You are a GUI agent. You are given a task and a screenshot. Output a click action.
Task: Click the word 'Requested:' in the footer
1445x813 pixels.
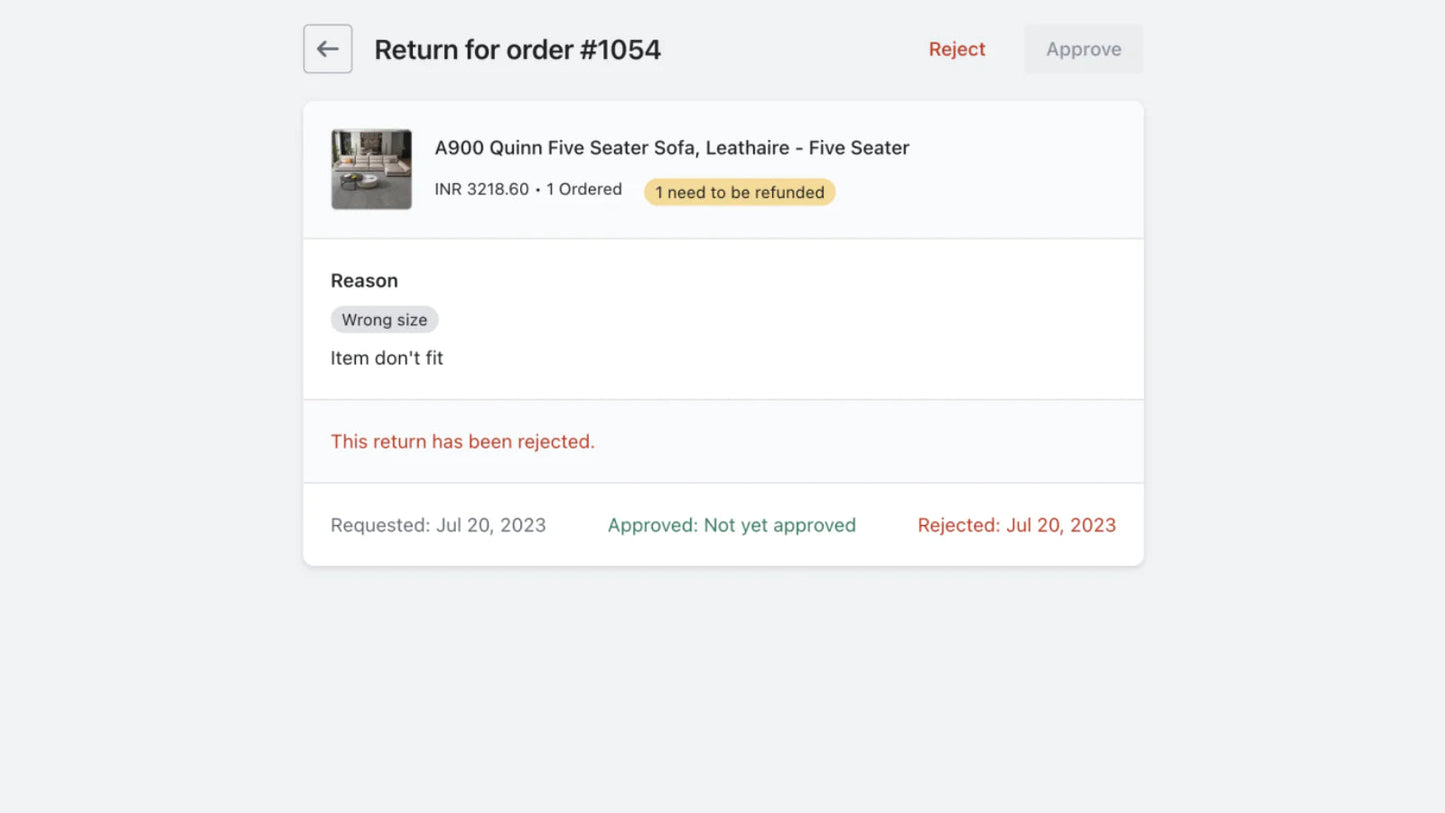(380, 525)
